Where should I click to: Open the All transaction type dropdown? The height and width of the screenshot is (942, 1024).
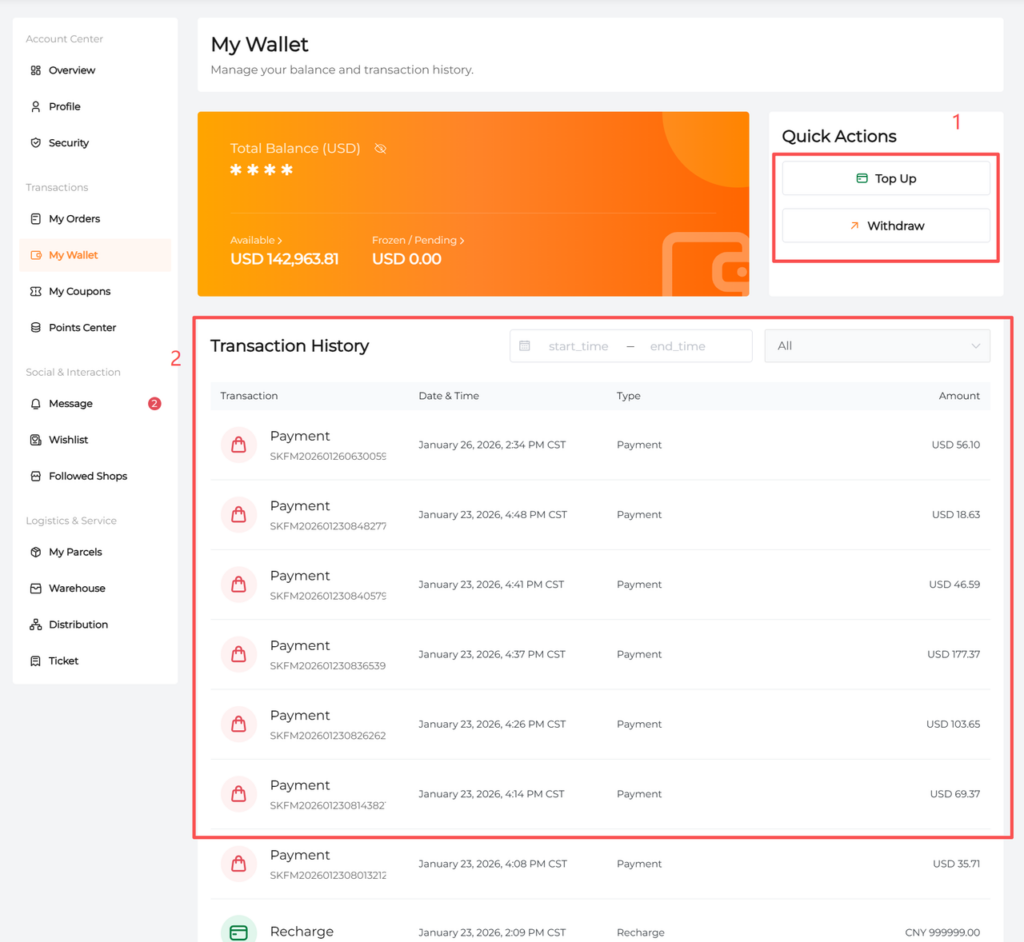click(x=877, y=346)
